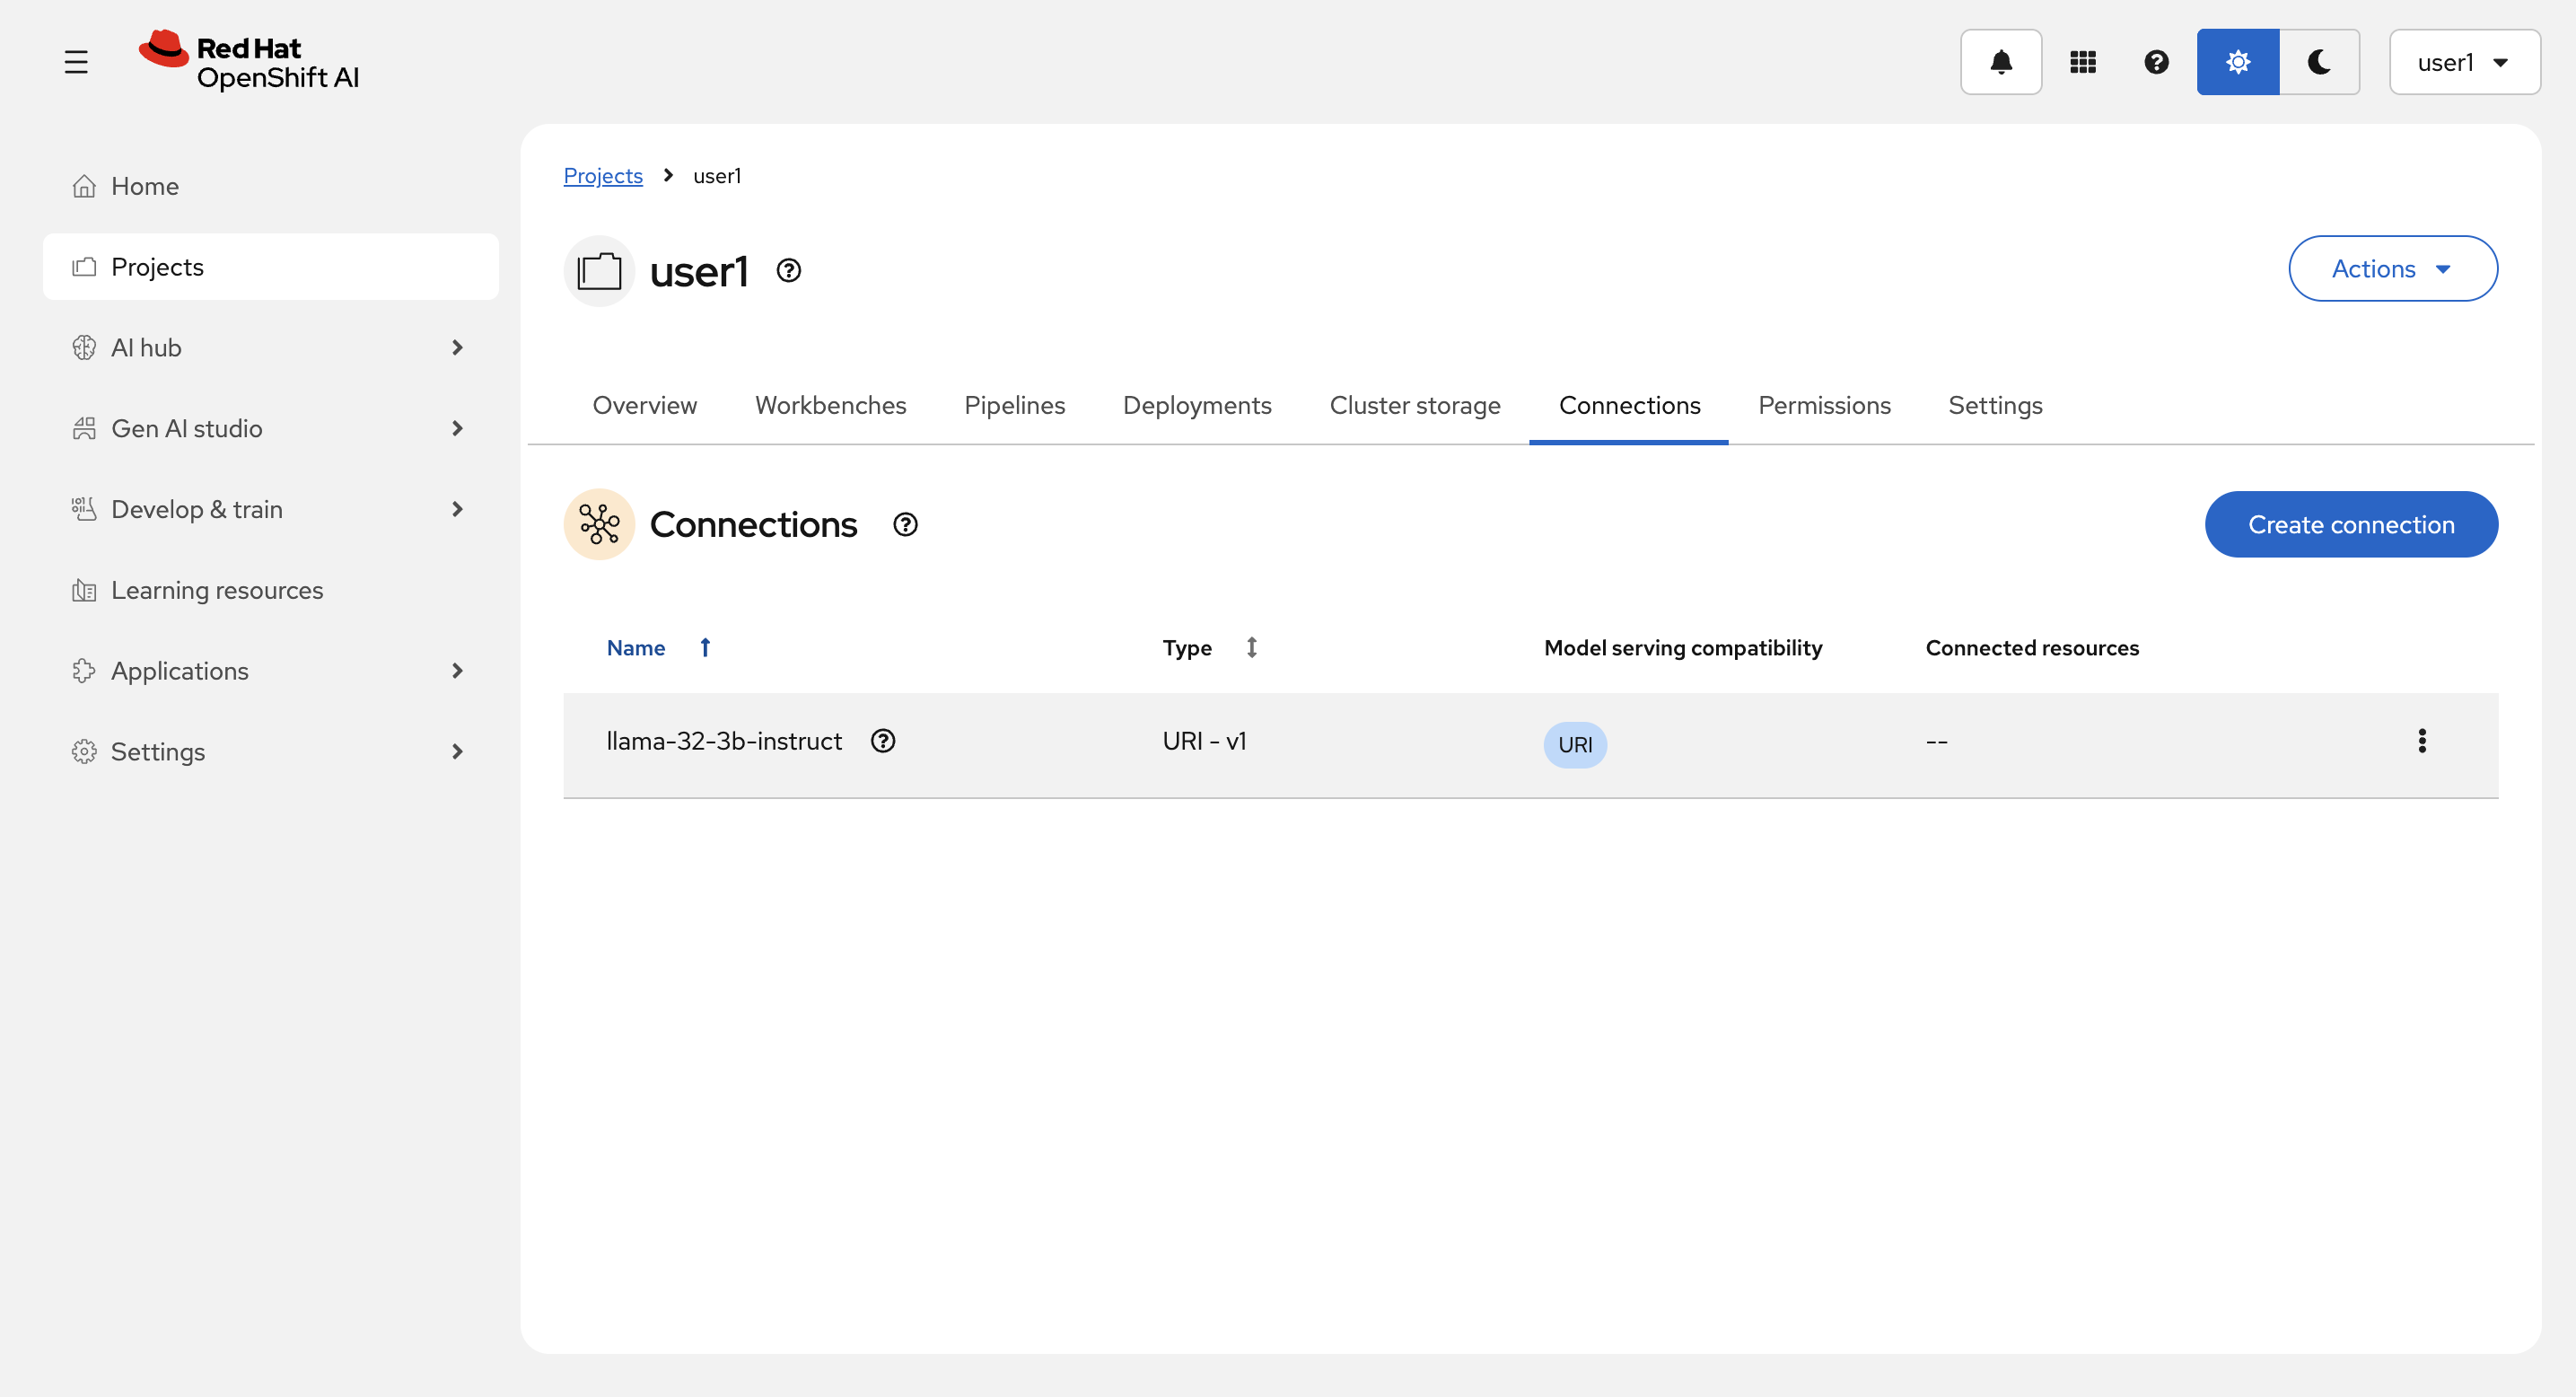This screenshot has width=2576, height=1397.
Task: Click help icon beside llama-32-3b-instruct
Action: click(882, 741)
